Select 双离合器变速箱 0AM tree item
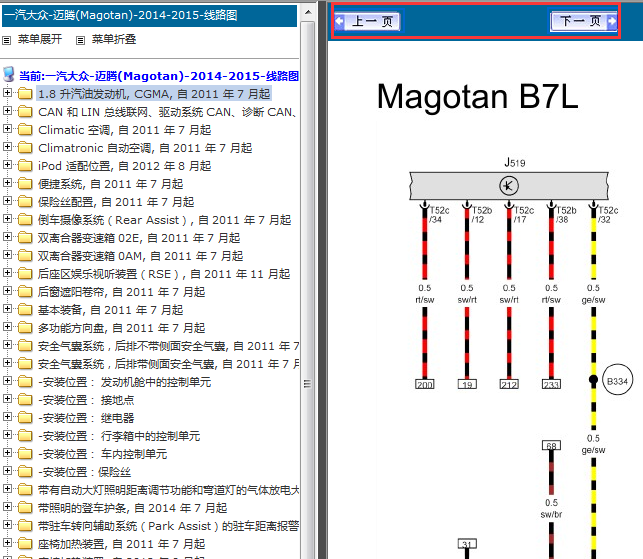Image resolution: width=643 pixels, height=559 pixels. point(141,256)
